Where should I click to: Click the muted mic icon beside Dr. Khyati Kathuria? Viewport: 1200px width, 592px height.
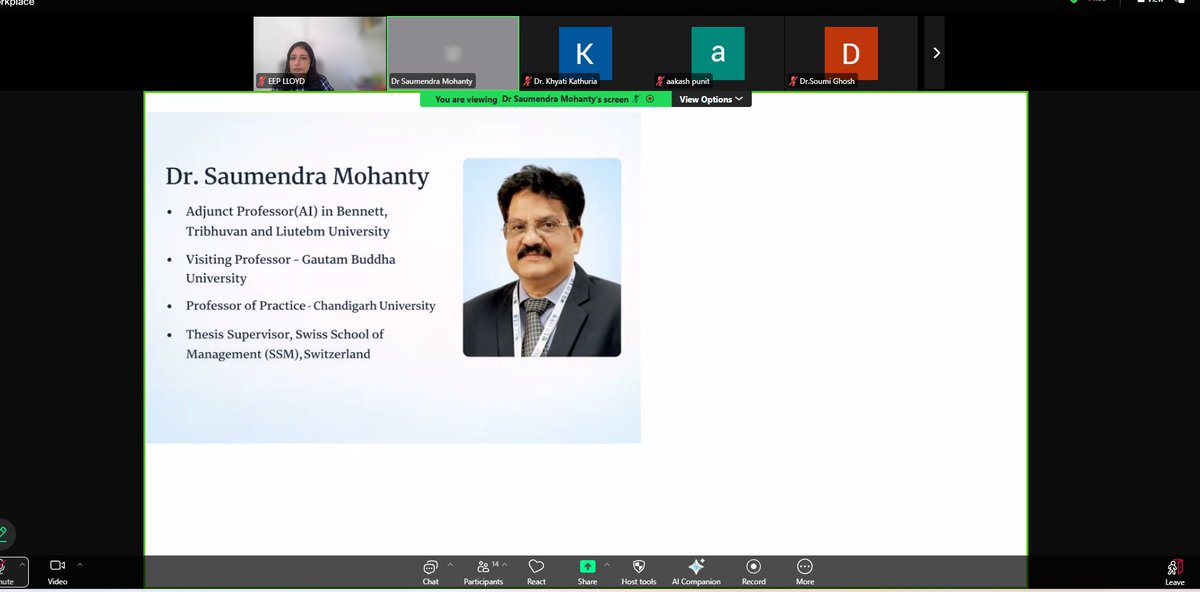(527, 81)
